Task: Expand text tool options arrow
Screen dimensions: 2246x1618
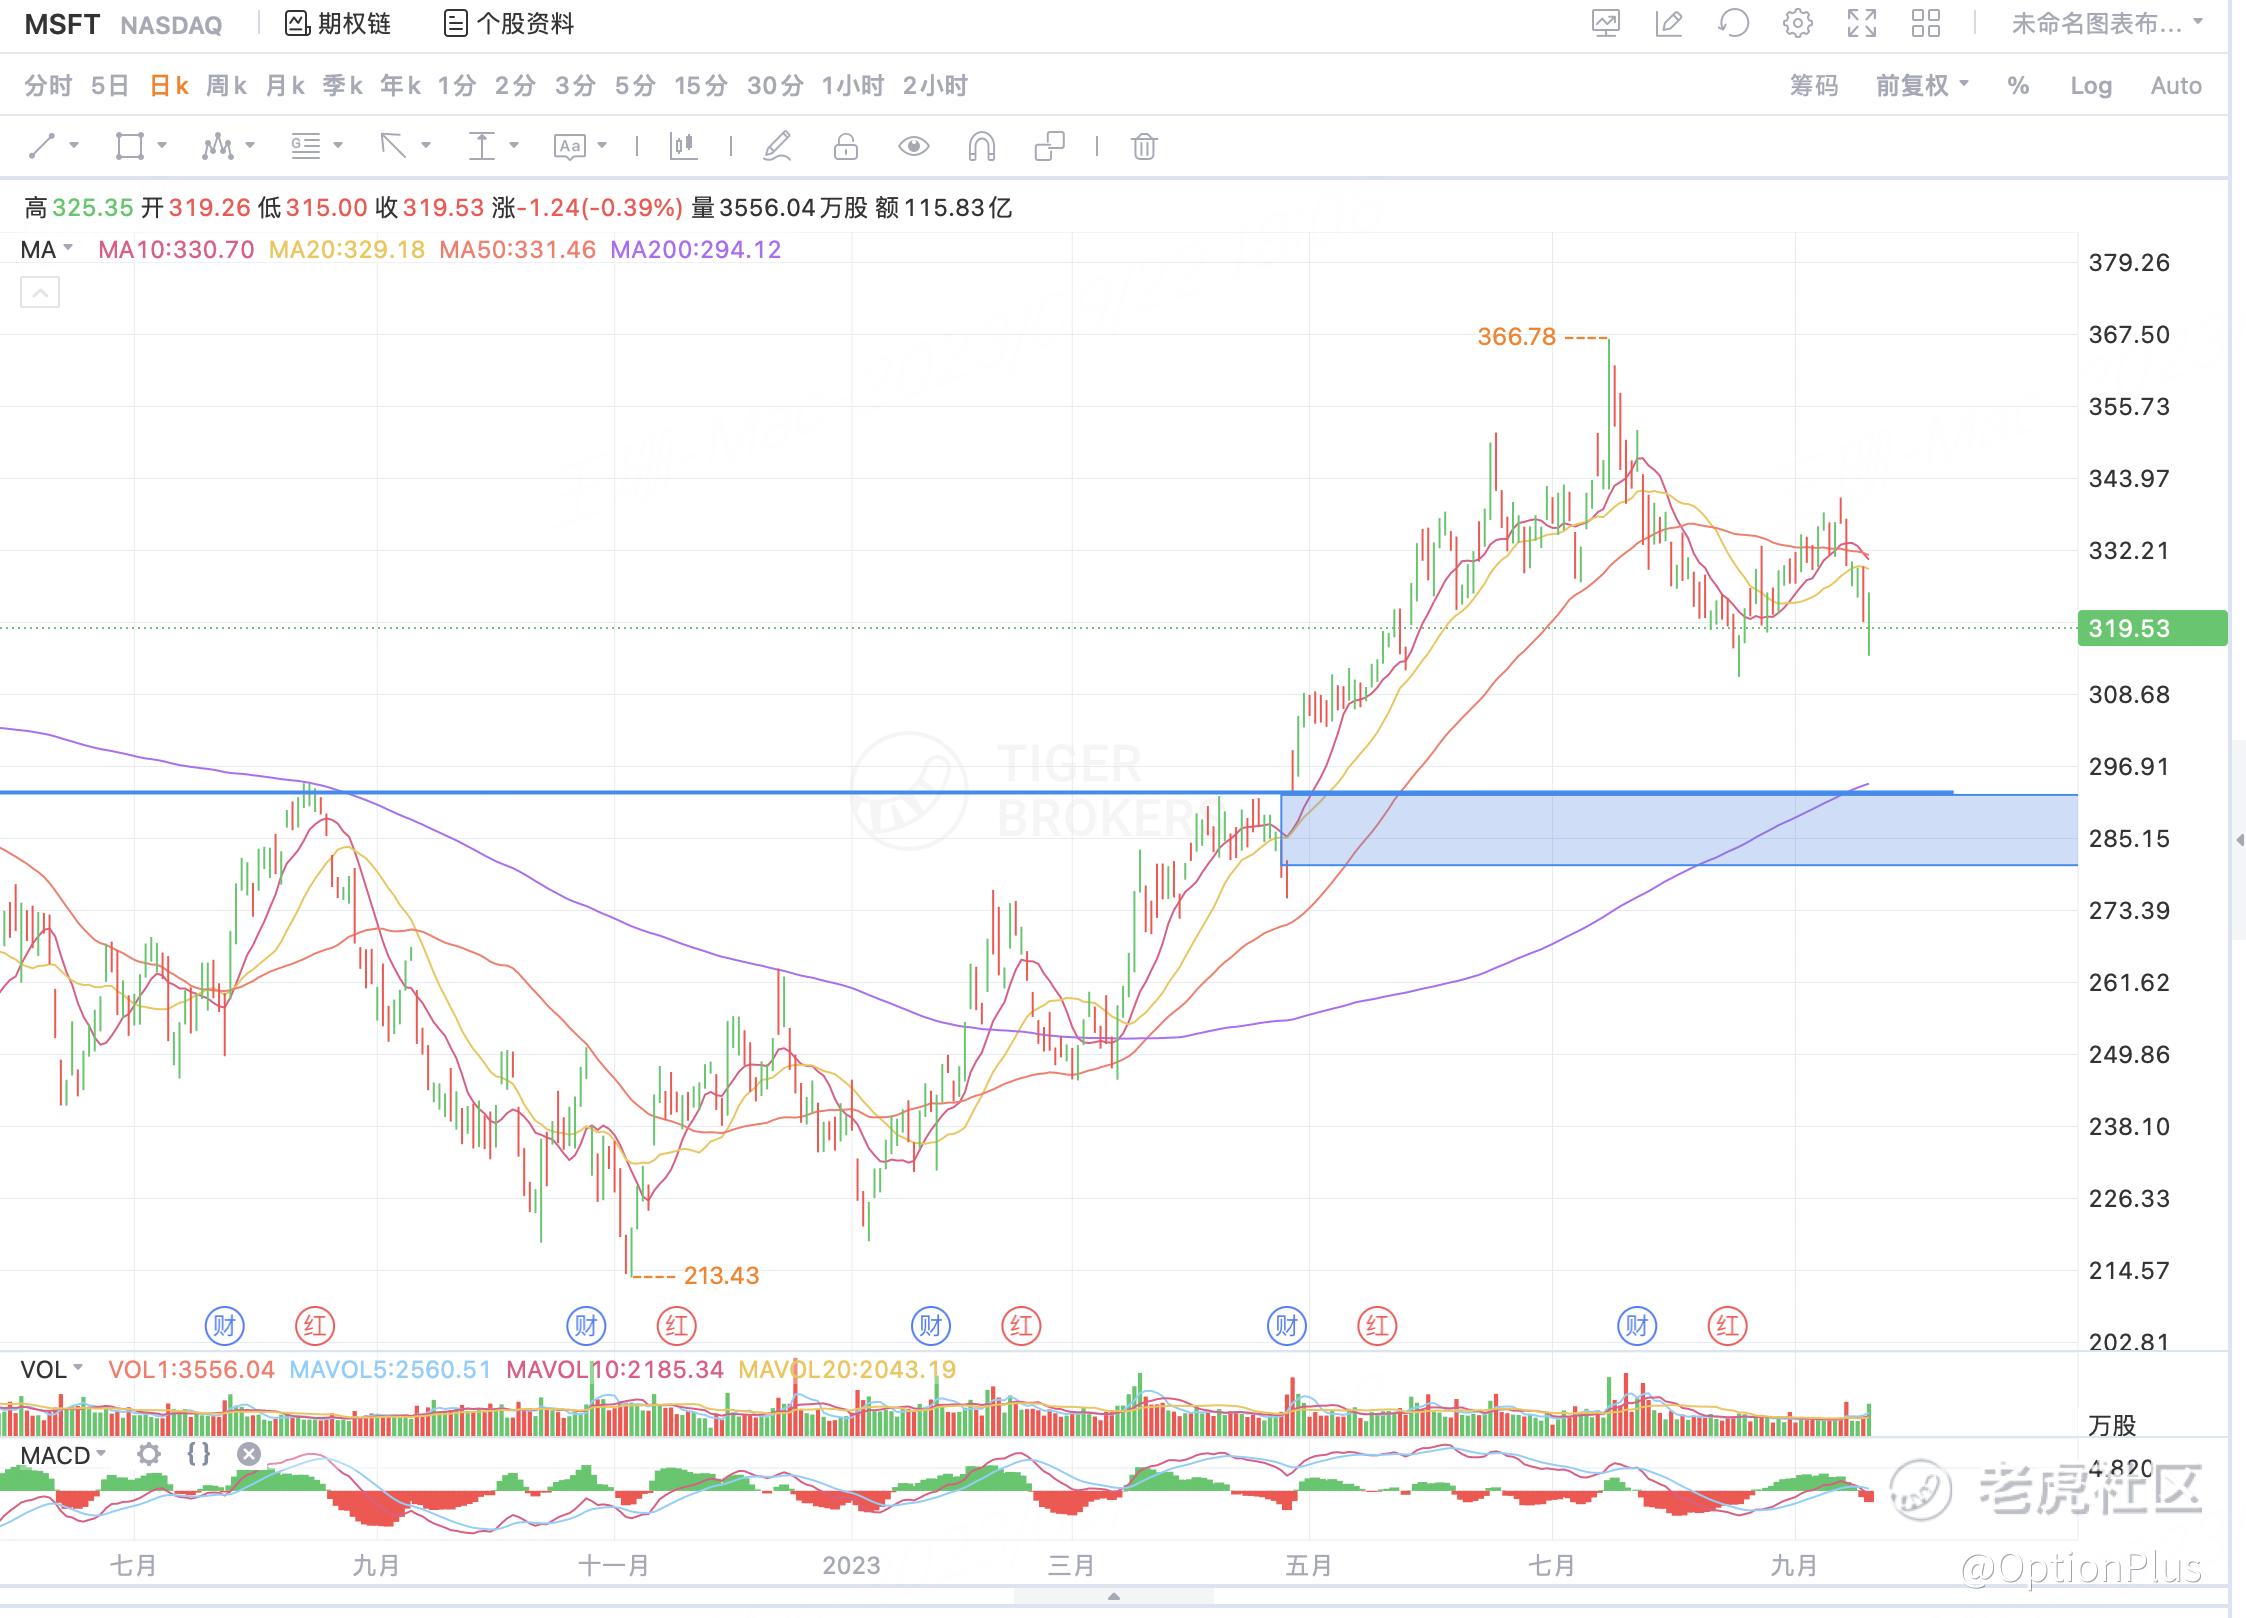Action: tap(602, 146)
